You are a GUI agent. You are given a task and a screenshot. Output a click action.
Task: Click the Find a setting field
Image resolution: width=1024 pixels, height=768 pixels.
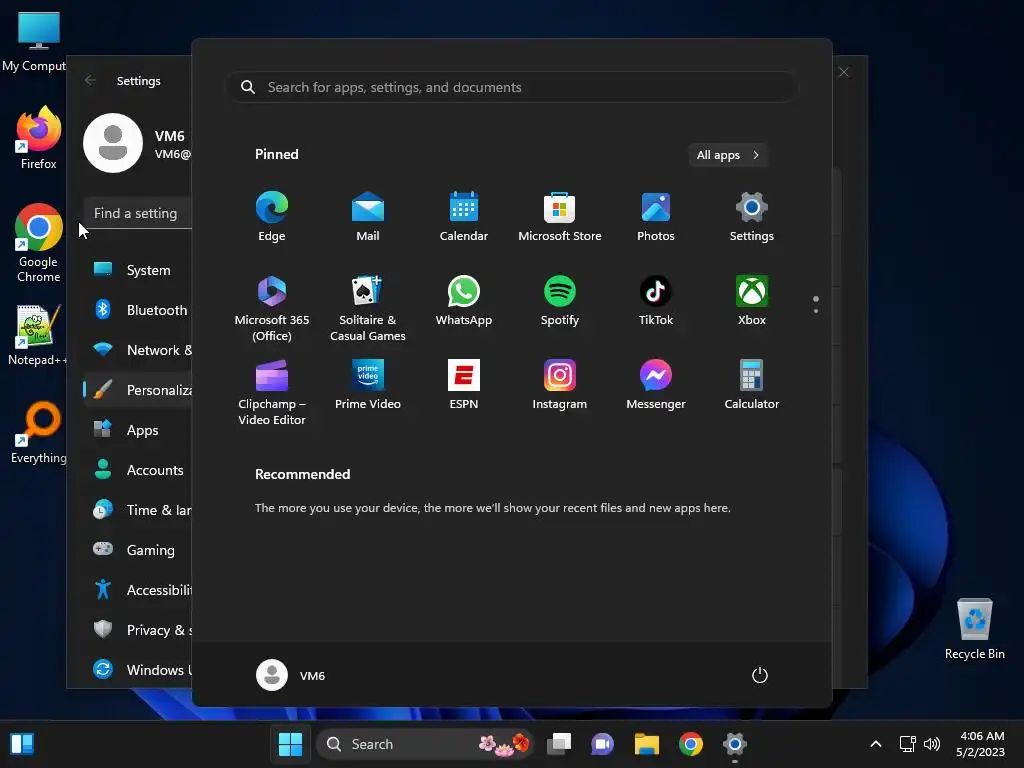pyautogui.click(x=138, y=213)
